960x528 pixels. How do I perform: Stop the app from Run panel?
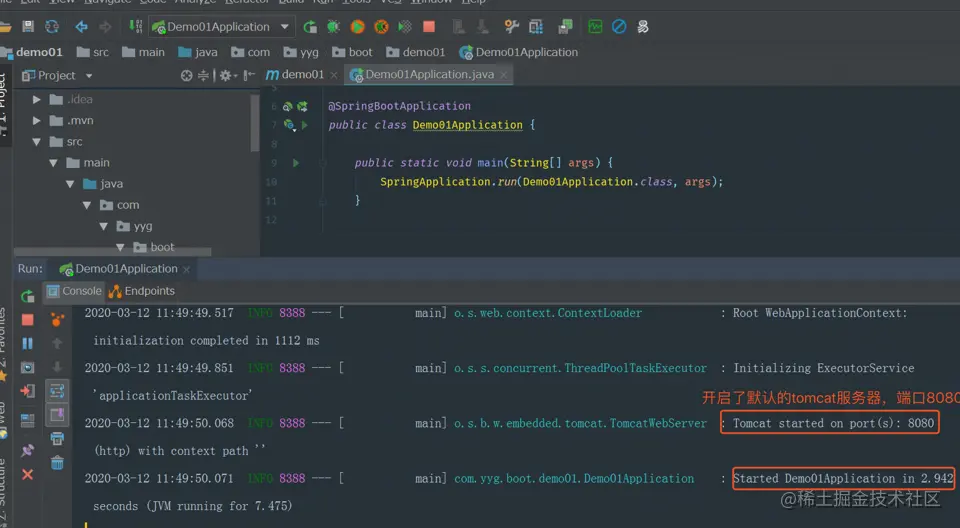[28, 320]
